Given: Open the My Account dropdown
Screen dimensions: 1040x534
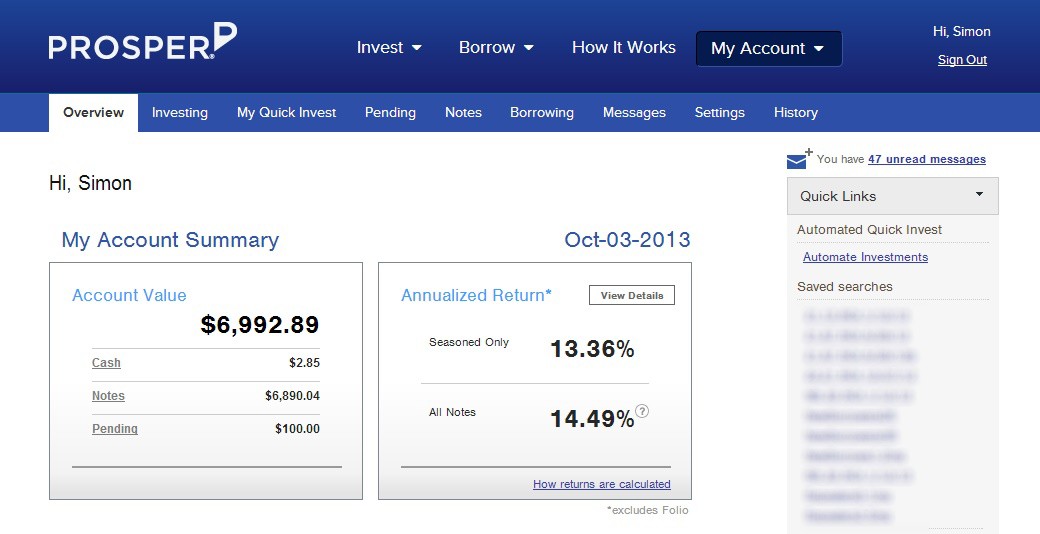Looking at the screenshot, I should (768, 48).
